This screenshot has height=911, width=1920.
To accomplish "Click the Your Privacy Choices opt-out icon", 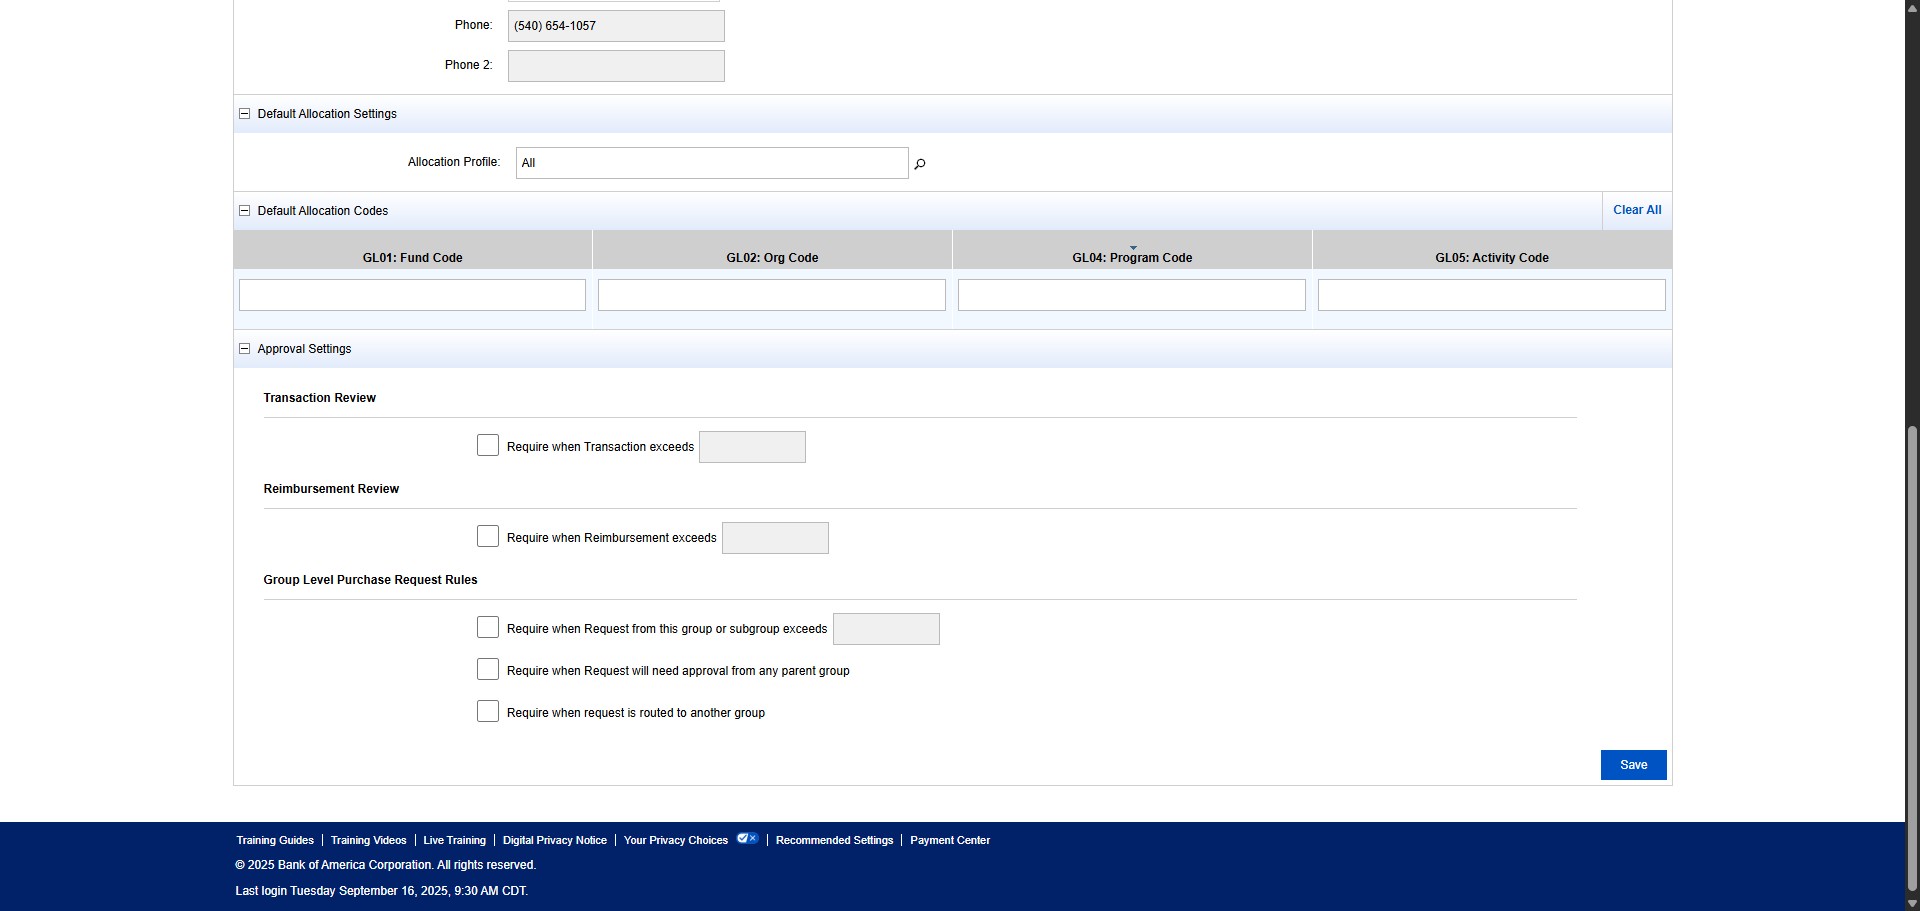I will pos(747,839).
